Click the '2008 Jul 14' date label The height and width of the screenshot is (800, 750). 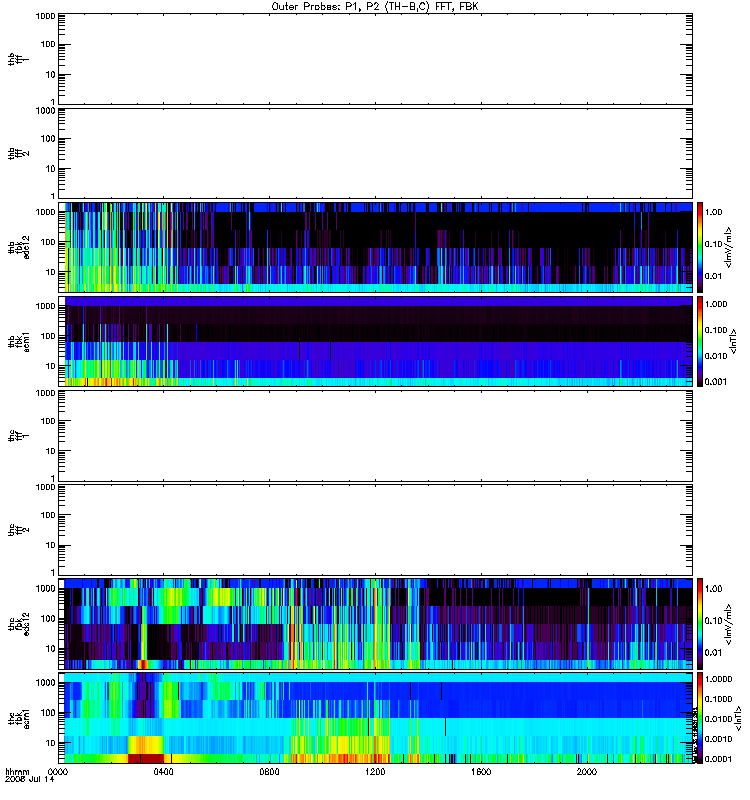click(x=29, y=779)
